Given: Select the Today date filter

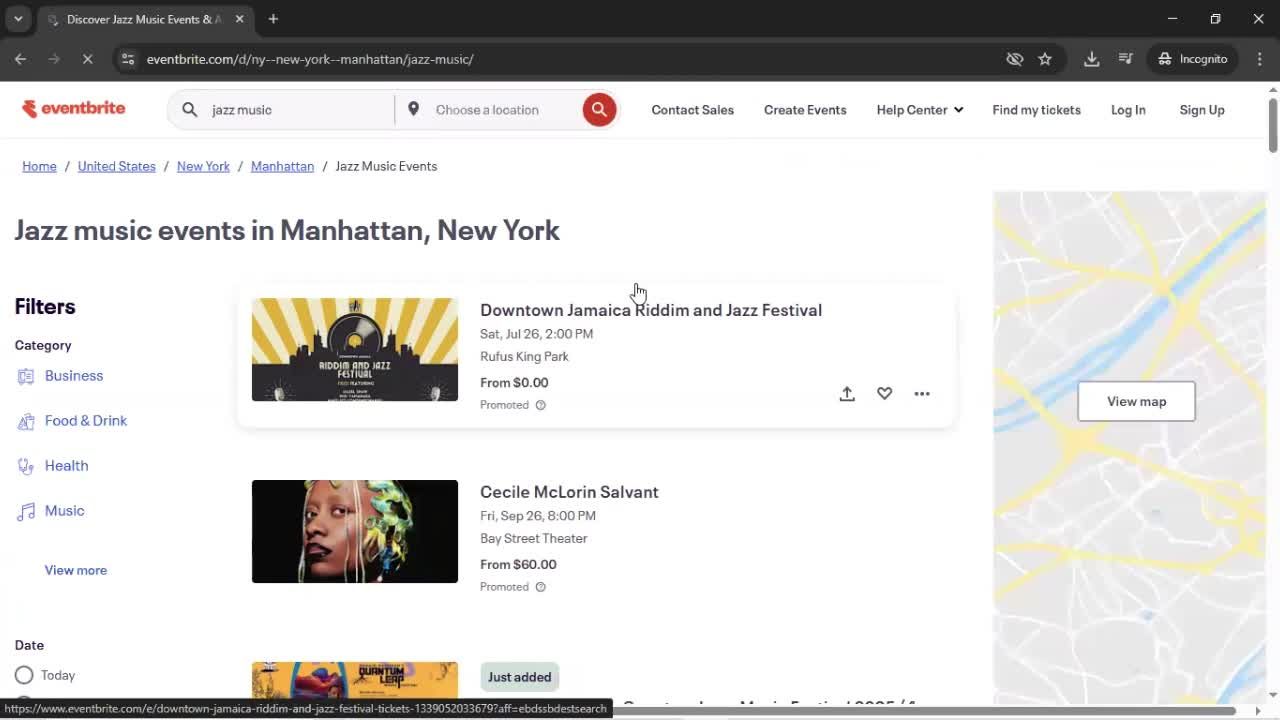Looking at the screenshot, I should click(x=24, y=675).
